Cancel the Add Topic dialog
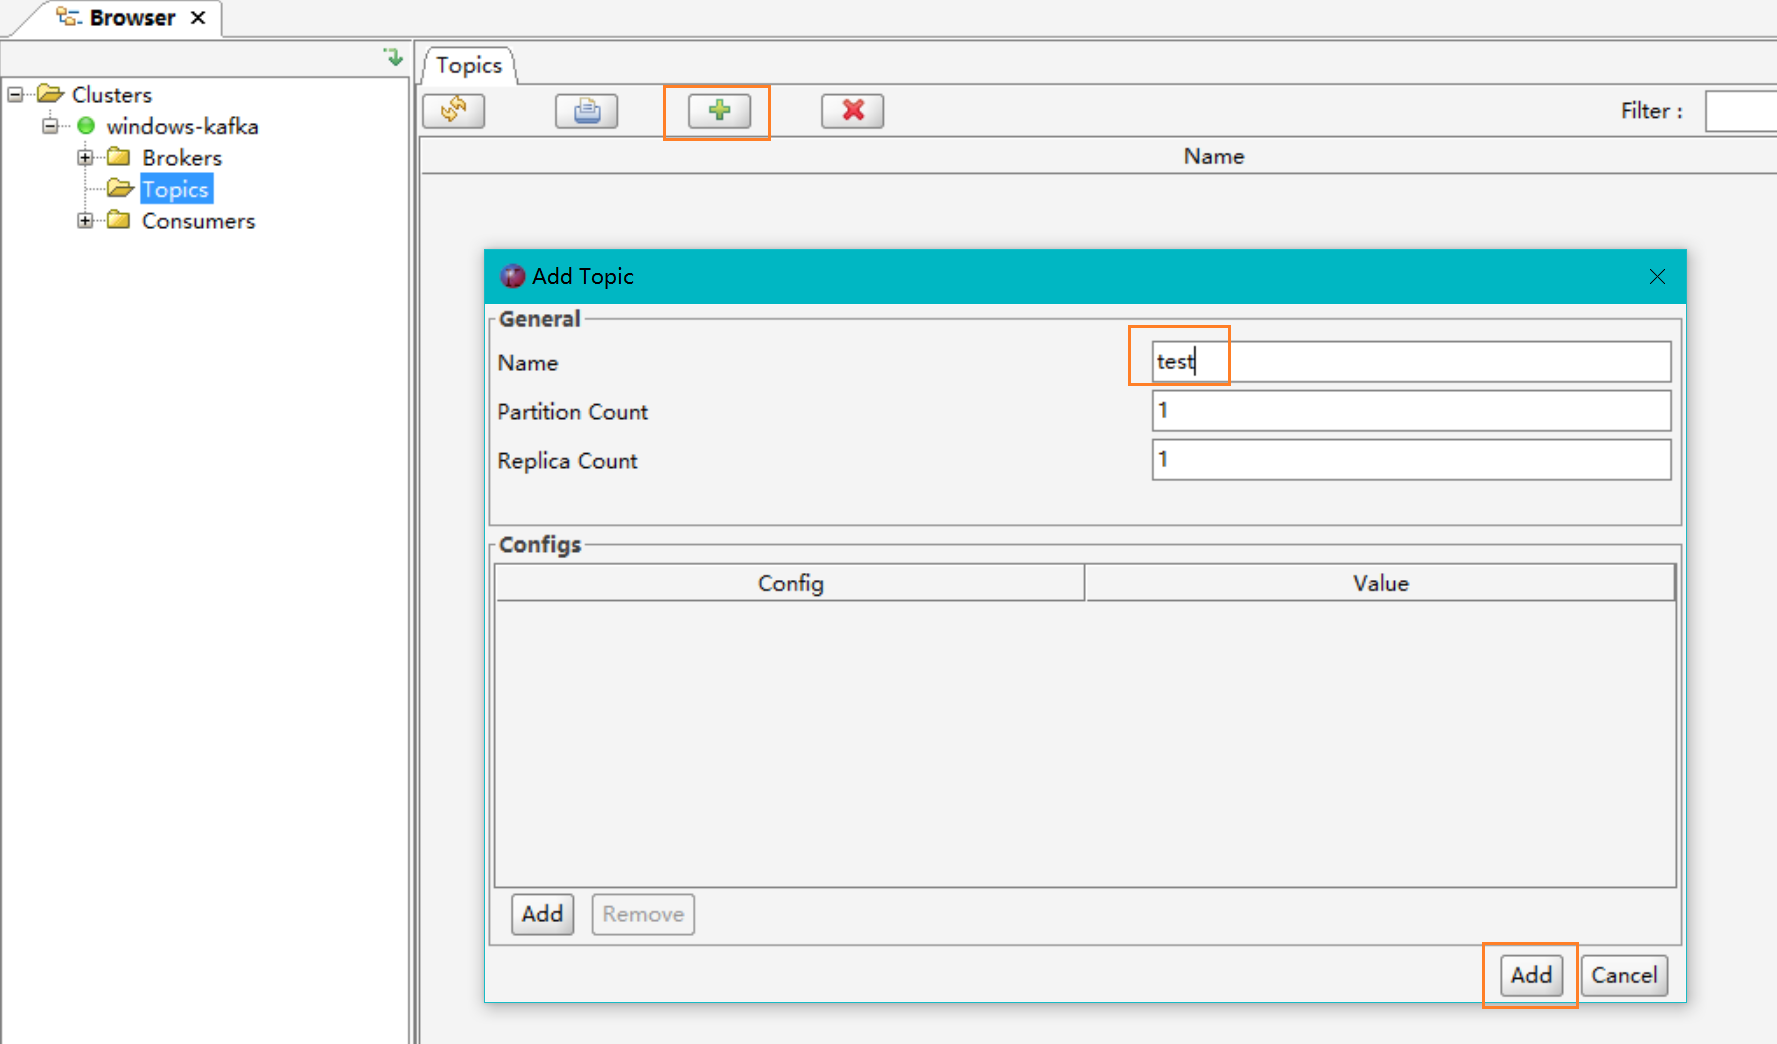 tap(1624, 975)
